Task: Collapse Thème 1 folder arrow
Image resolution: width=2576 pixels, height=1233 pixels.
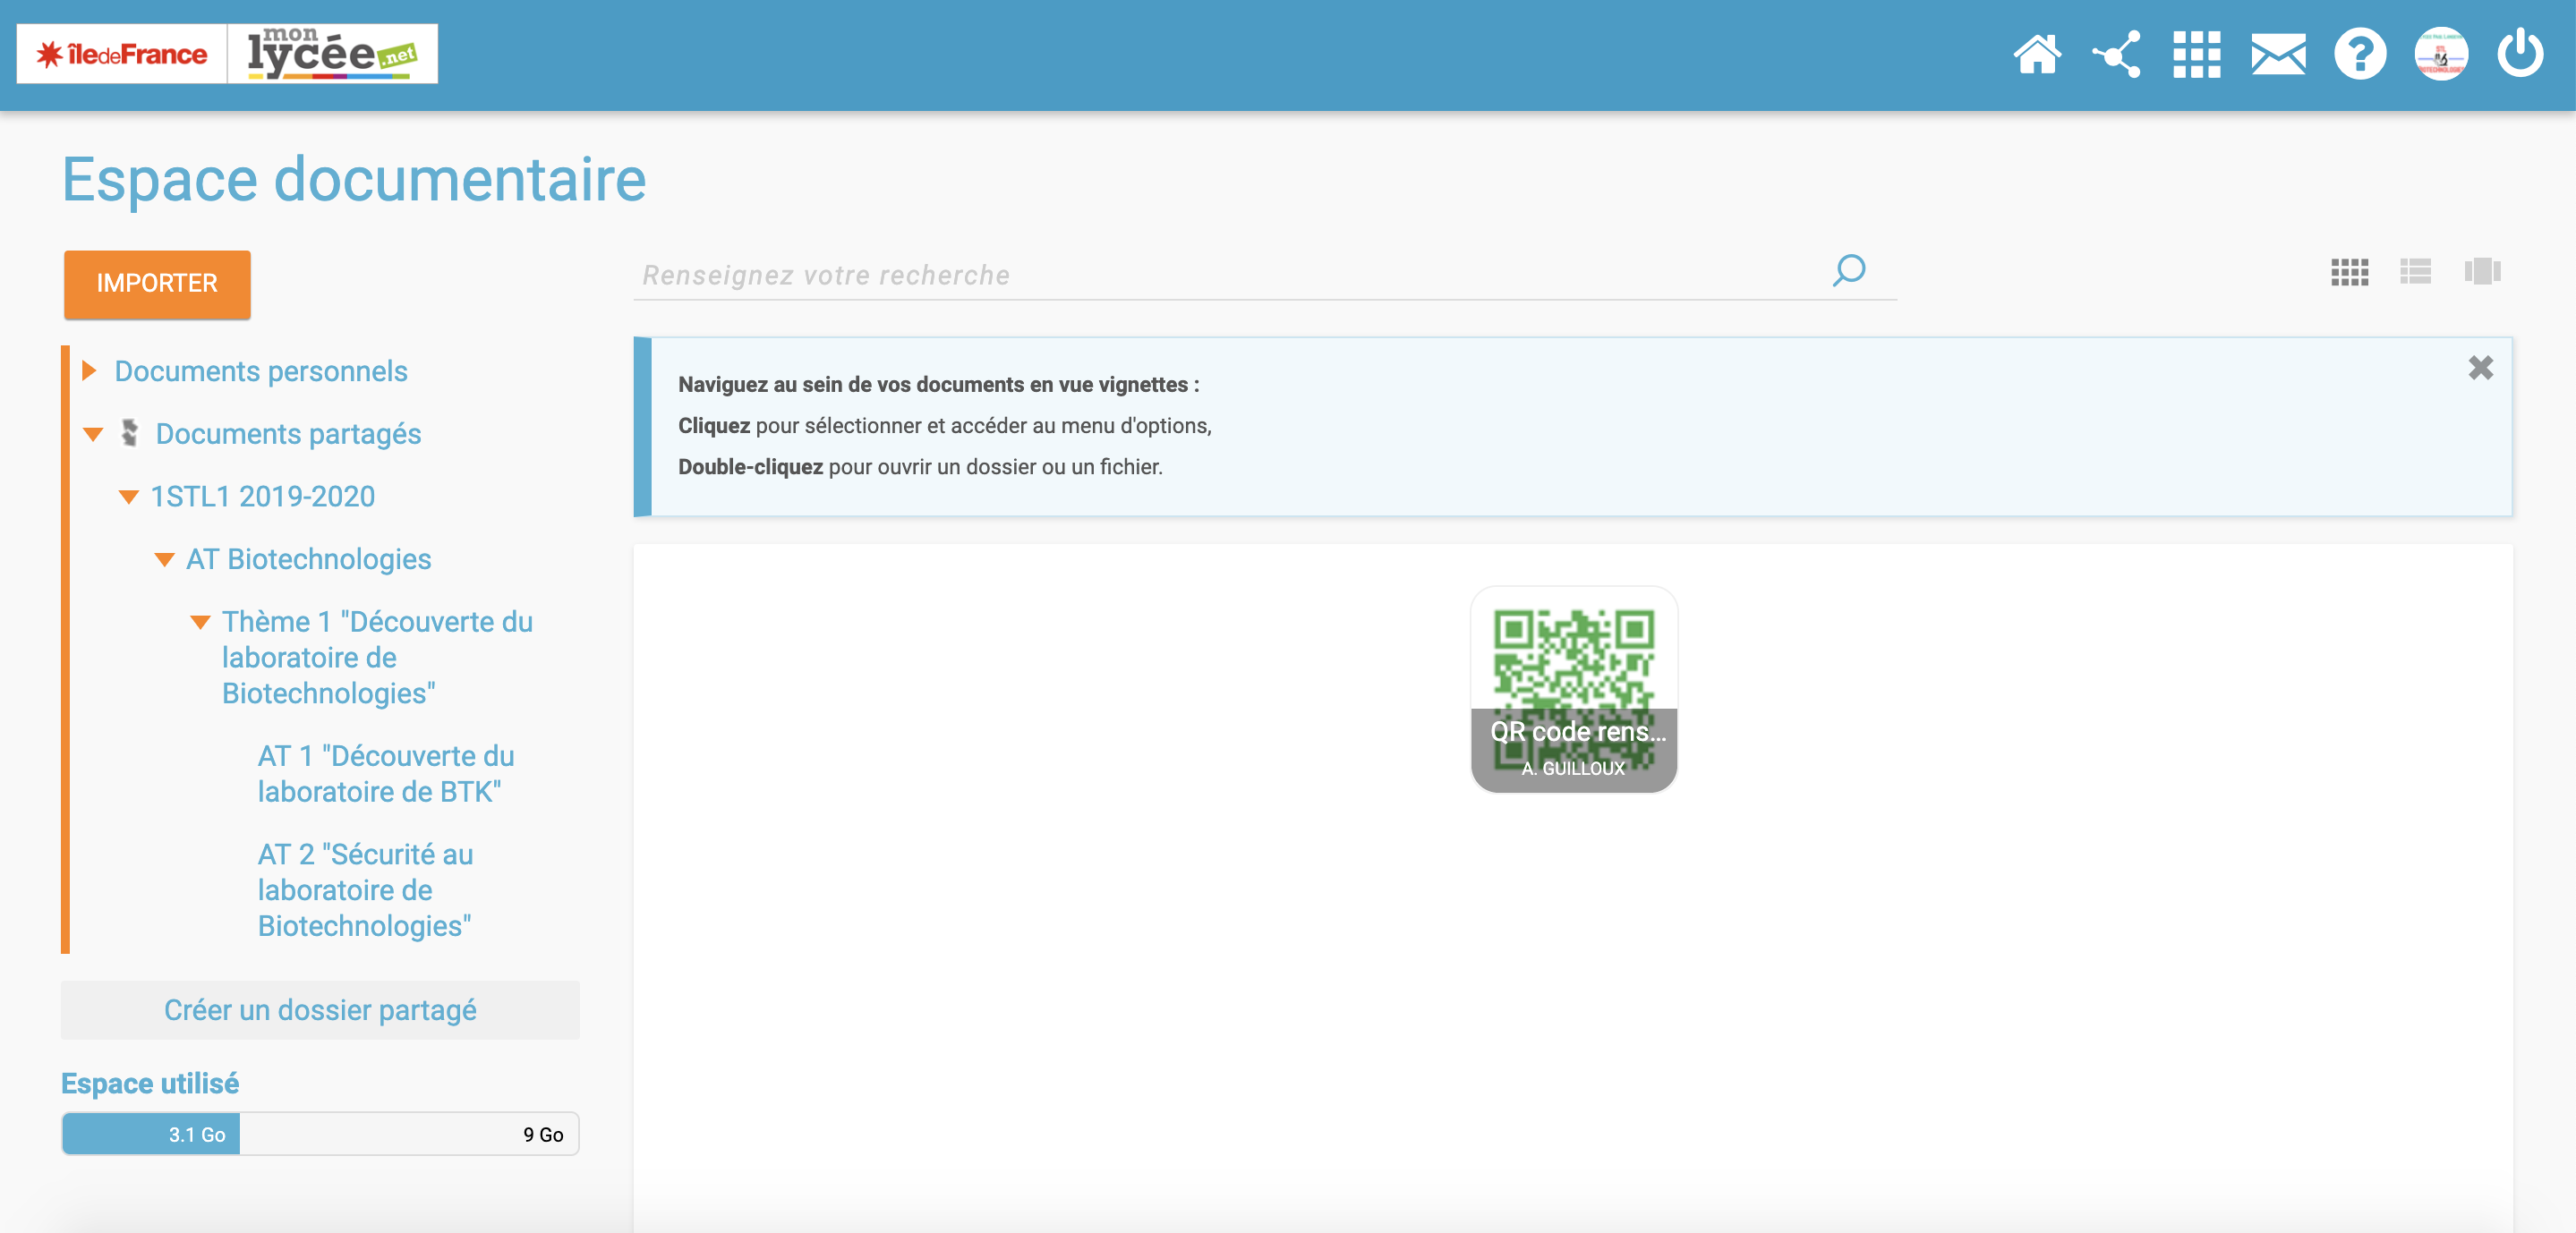Action: 200,622
